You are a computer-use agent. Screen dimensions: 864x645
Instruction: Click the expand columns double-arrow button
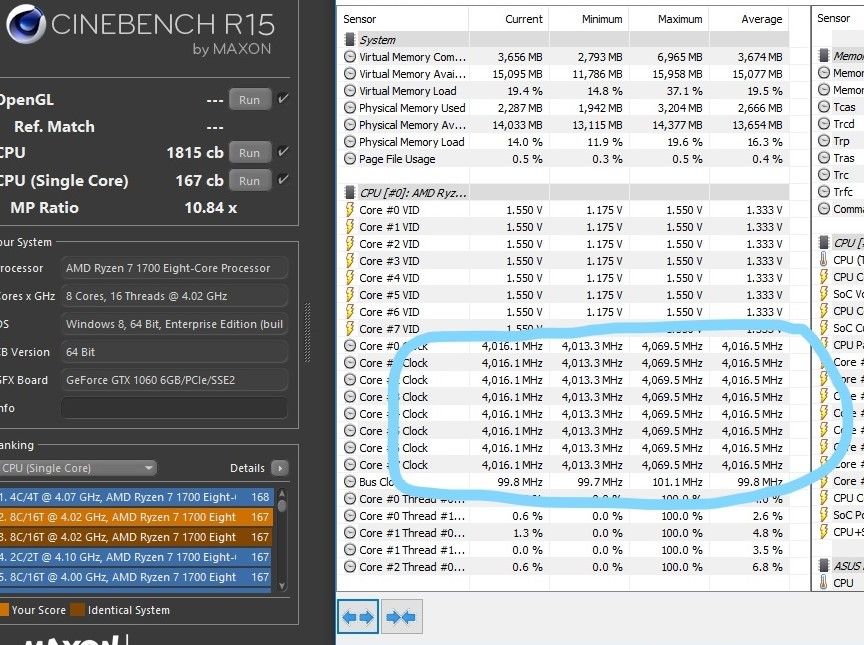(x=358, y=617)
